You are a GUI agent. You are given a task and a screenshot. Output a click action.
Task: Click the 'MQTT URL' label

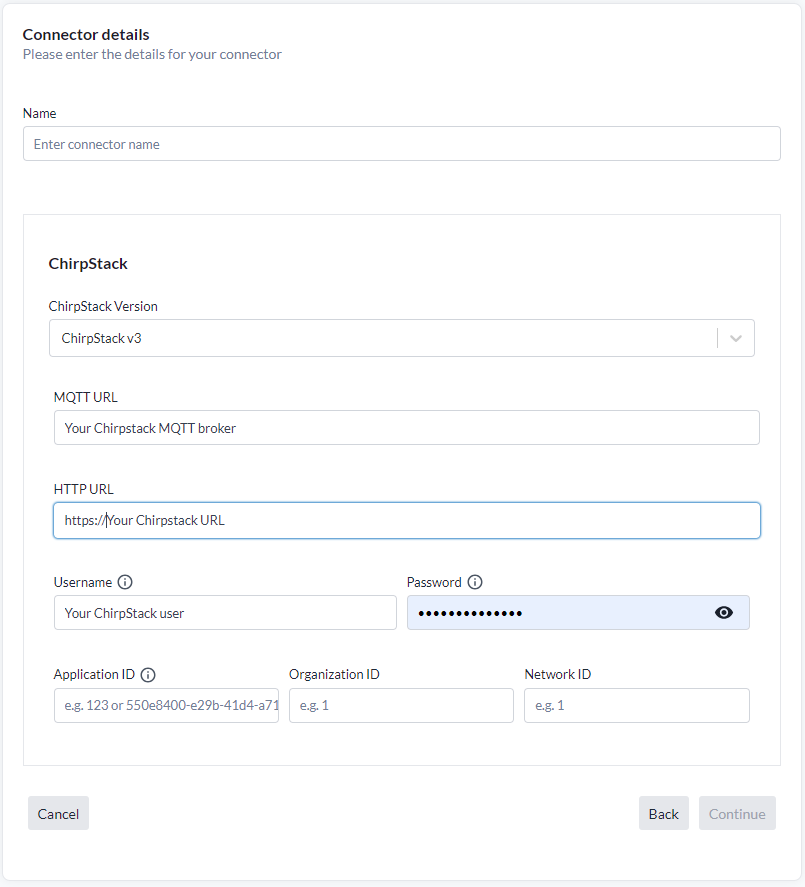(x=85, y=398)
